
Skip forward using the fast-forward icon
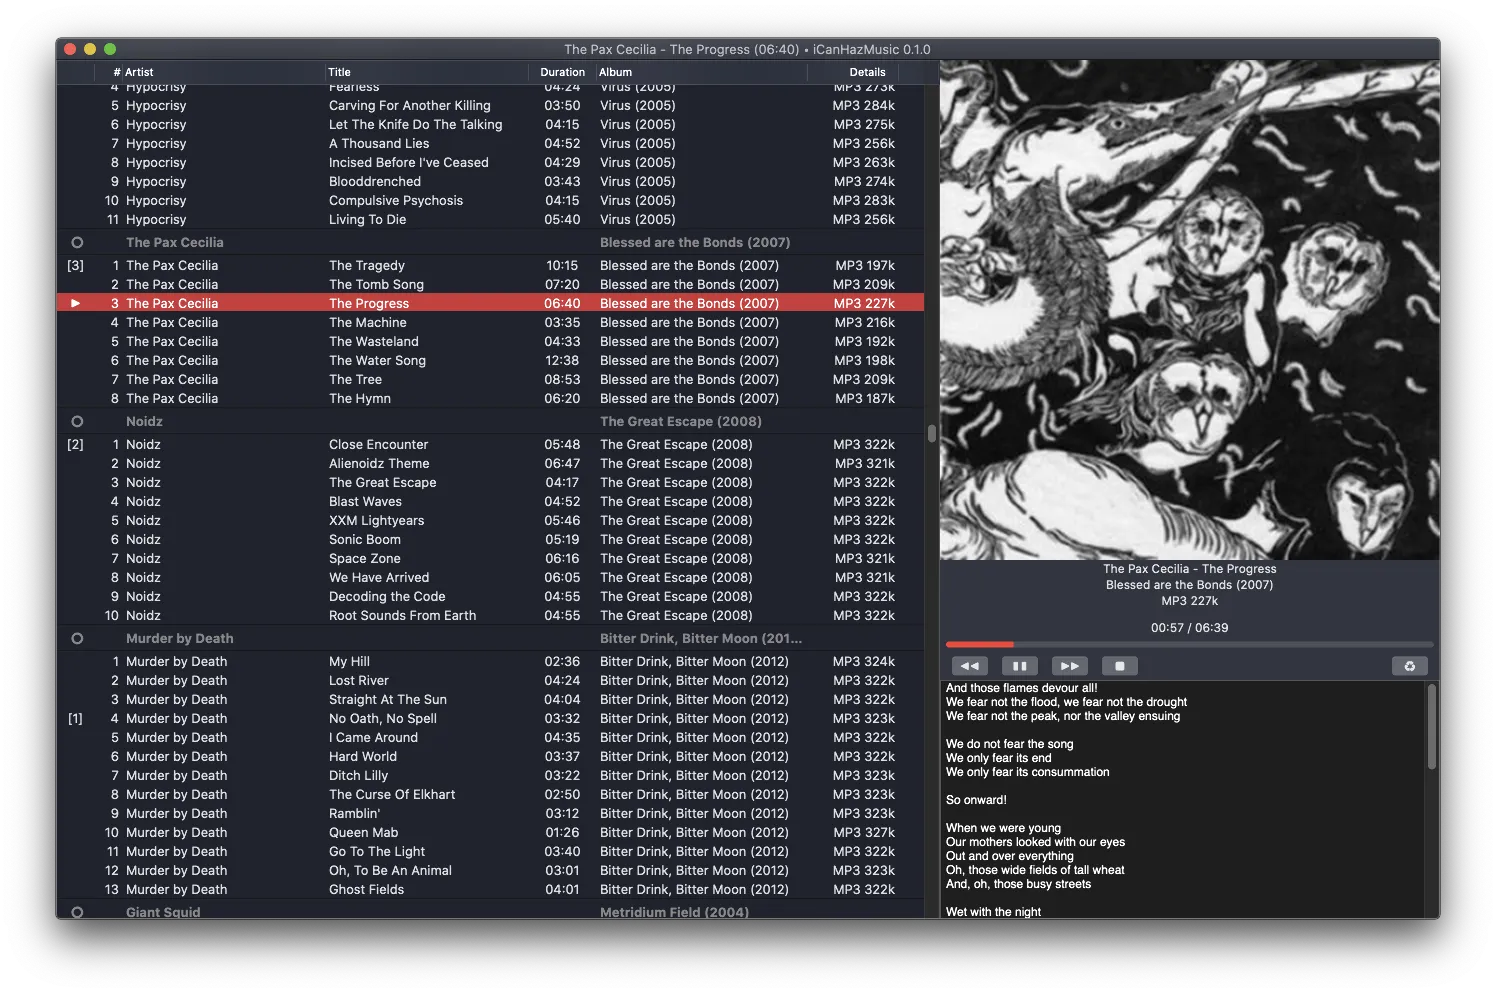[x=1069, y=665]
